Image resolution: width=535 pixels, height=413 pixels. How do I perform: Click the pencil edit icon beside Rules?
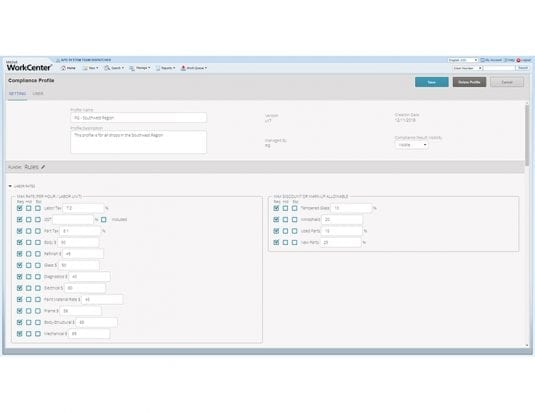coord(43,167)
